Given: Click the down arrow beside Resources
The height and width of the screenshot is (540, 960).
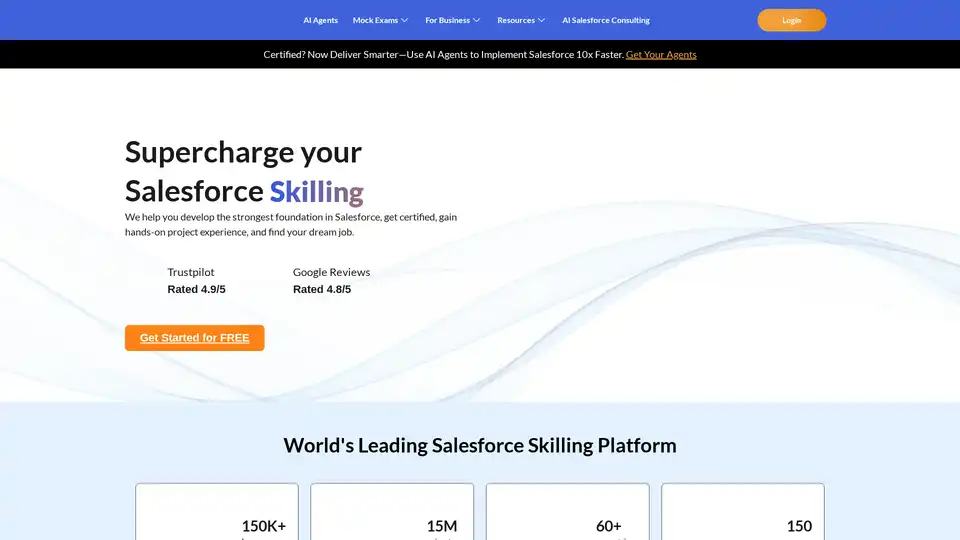Looking at the screenshot, I should (x=541, y=20).
